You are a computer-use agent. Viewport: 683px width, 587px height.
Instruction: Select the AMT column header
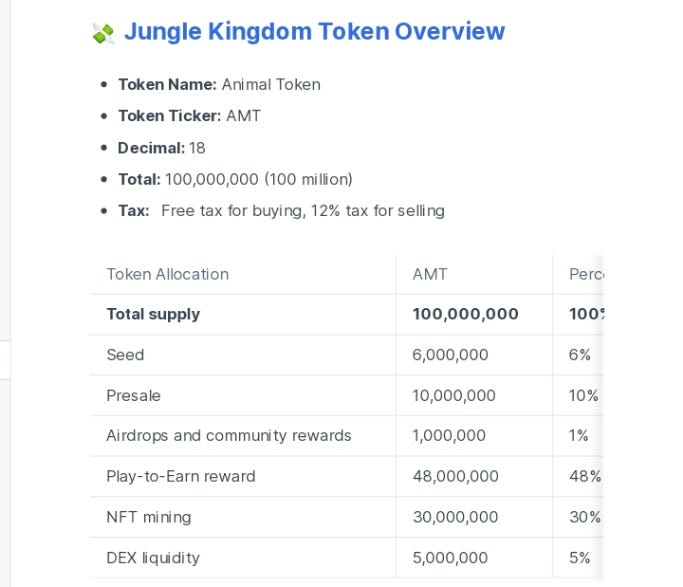coord(430,274)
